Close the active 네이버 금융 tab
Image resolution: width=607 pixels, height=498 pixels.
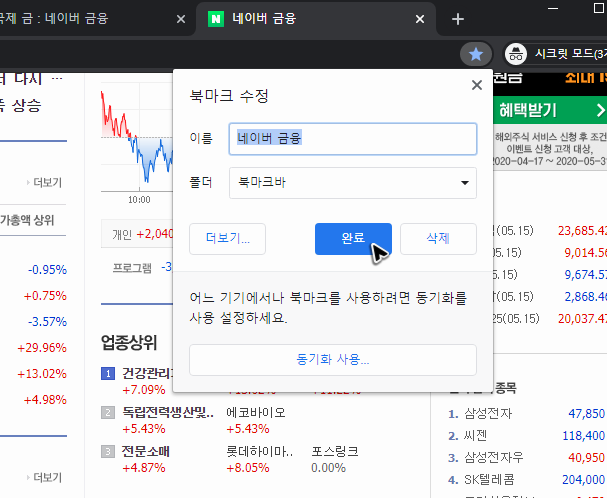(420, 19)
